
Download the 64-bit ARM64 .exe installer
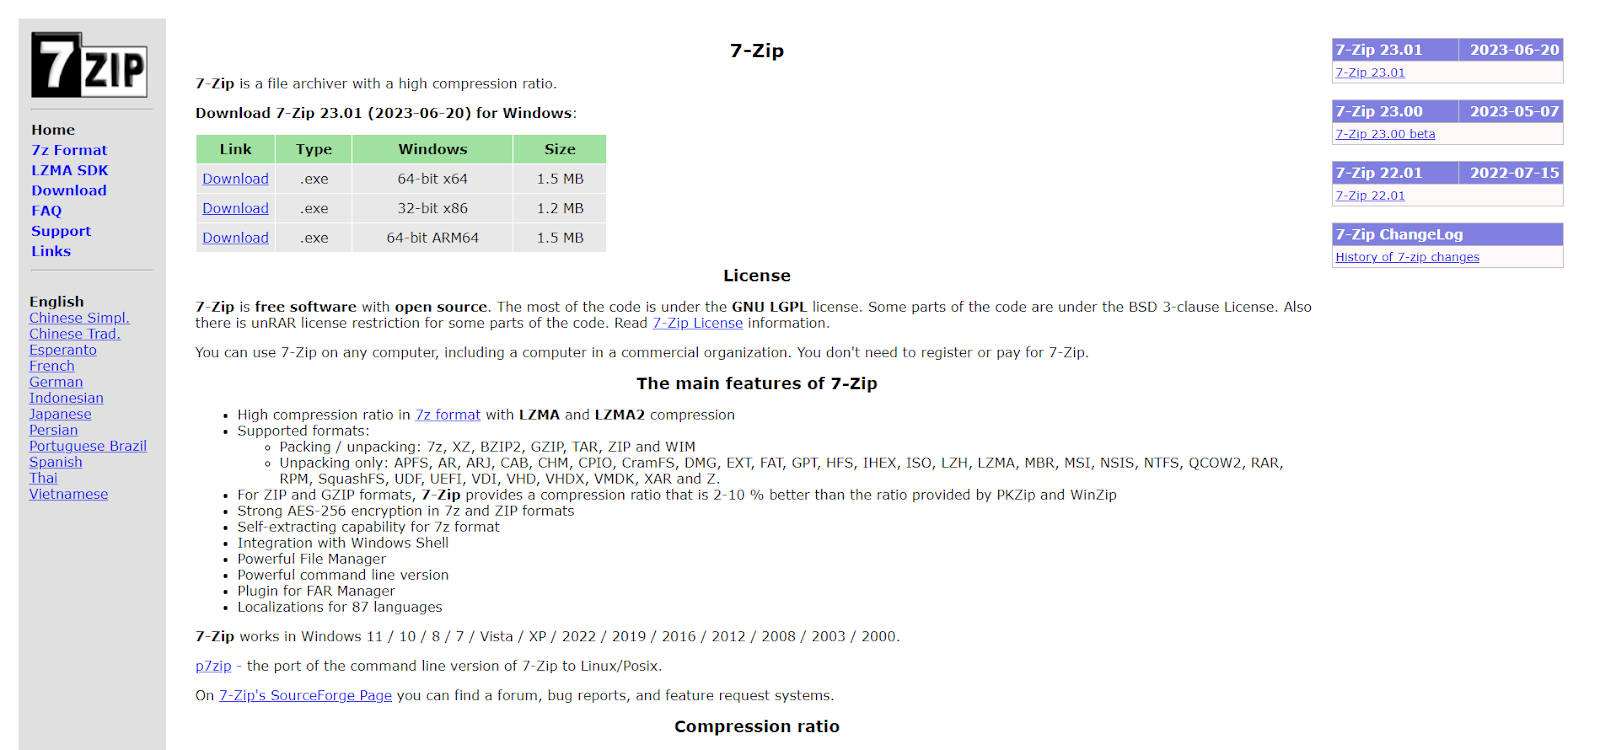click(235, 238)
